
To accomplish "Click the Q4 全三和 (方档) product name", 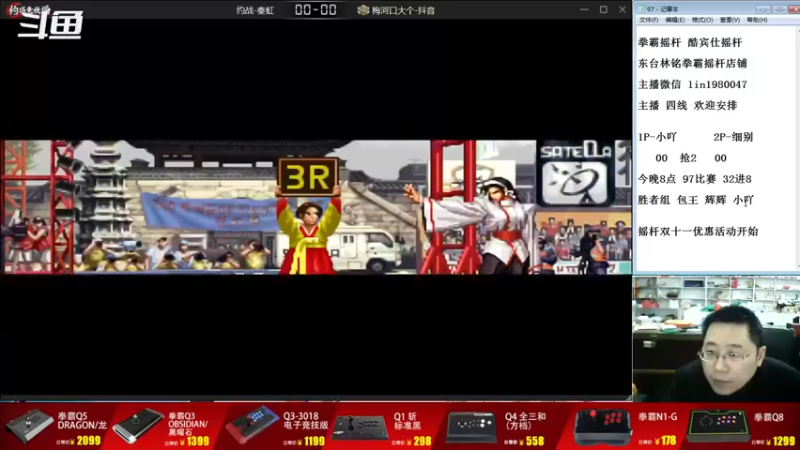I will [526, 421].
